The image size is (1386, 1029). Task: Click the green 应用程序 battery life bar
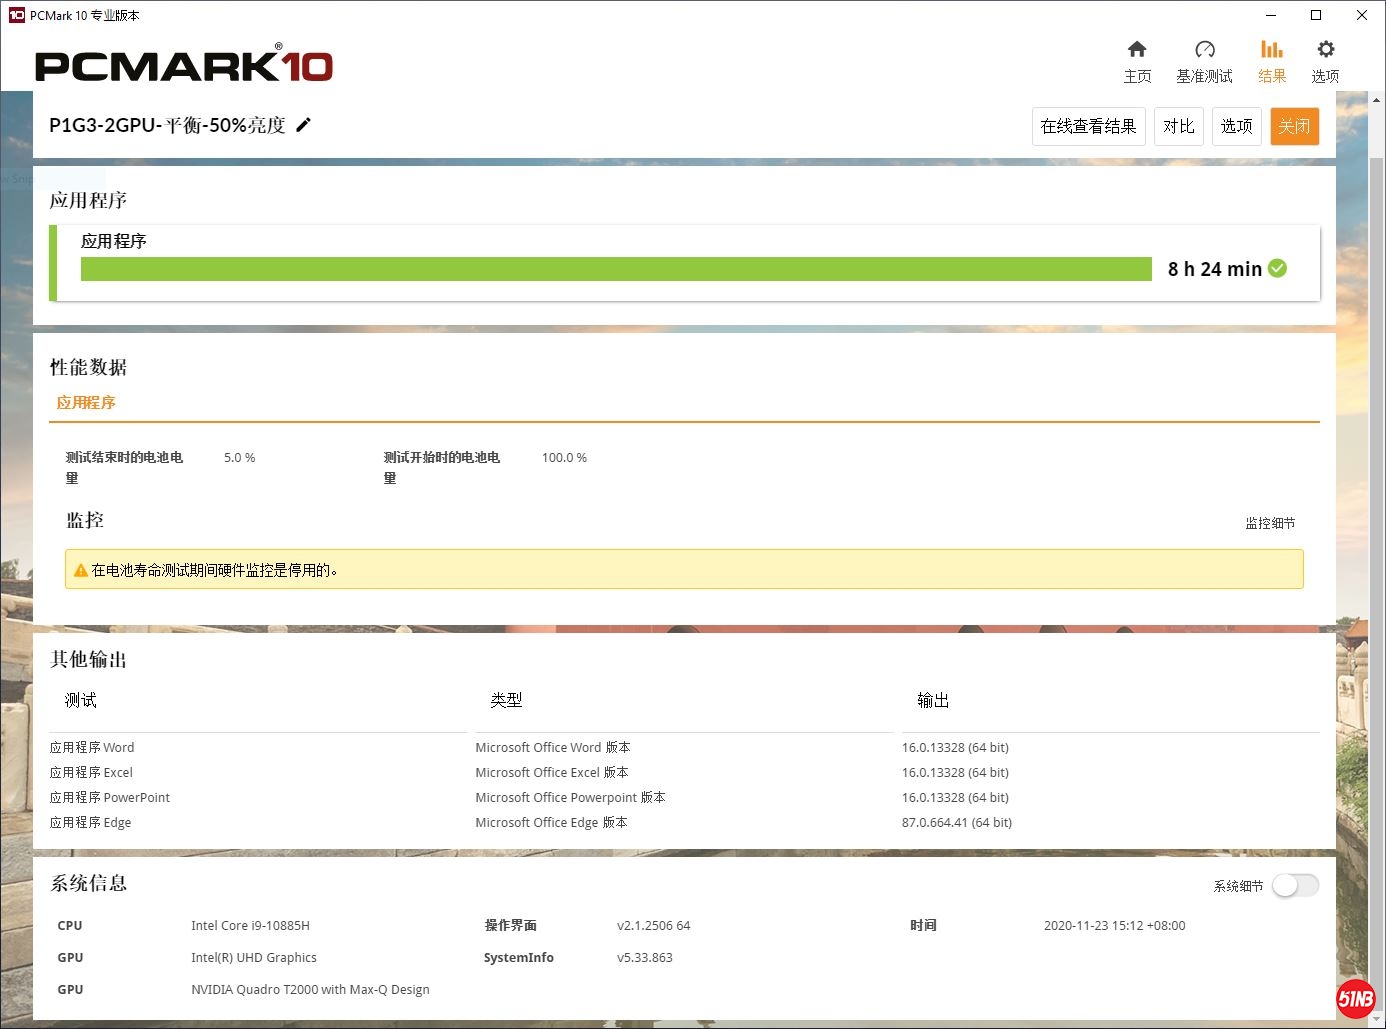pos(616,269)
